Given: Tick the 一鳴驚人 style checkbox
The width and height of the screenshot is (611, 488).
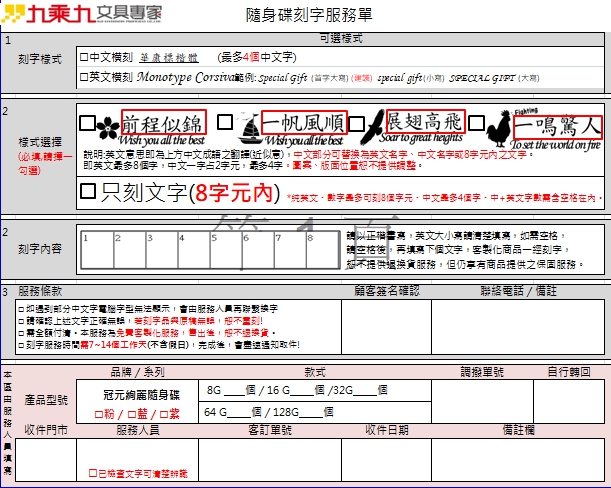Looking at the screenshot, I should tap(476, 123).
